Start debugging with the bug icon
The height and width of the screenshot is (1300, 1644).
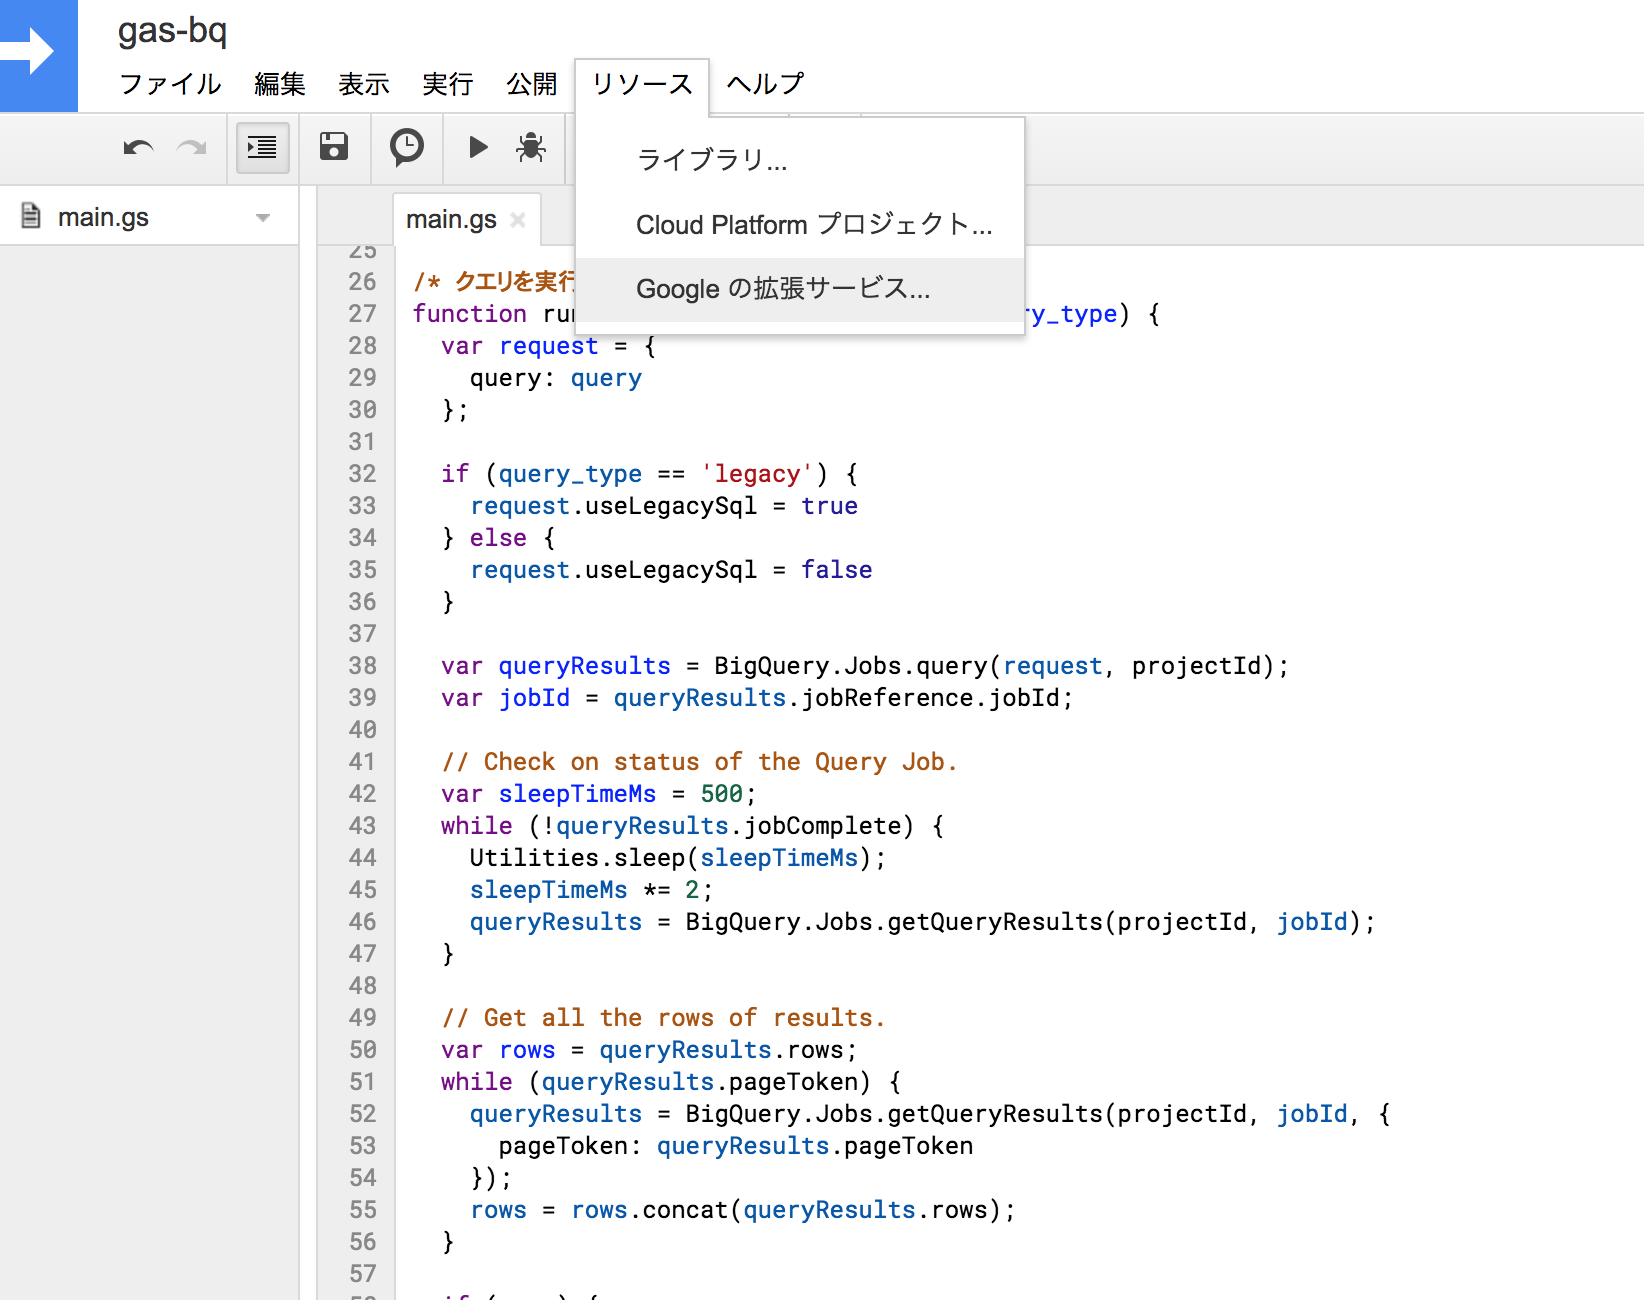click(531, 147)
